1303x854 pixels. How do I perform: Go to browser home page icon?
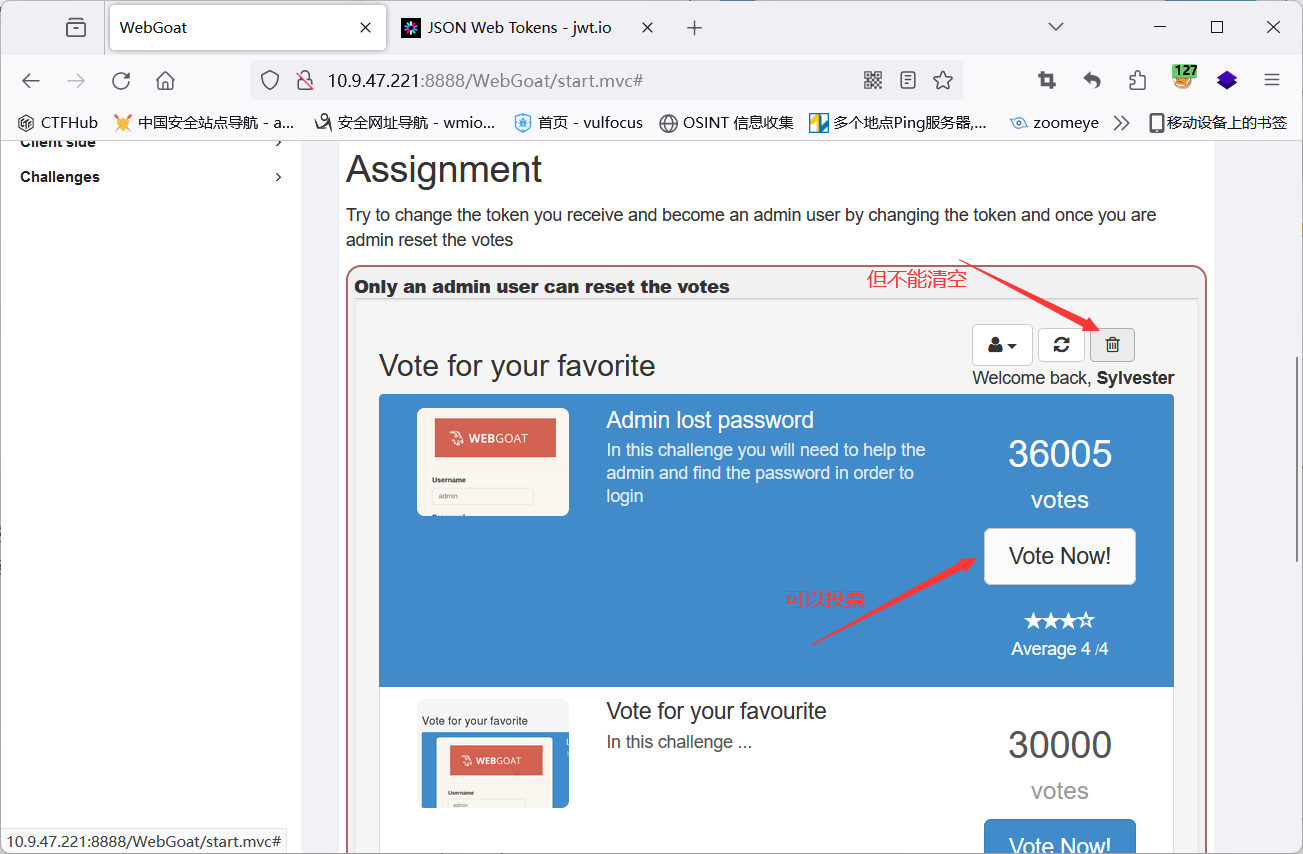166,81
